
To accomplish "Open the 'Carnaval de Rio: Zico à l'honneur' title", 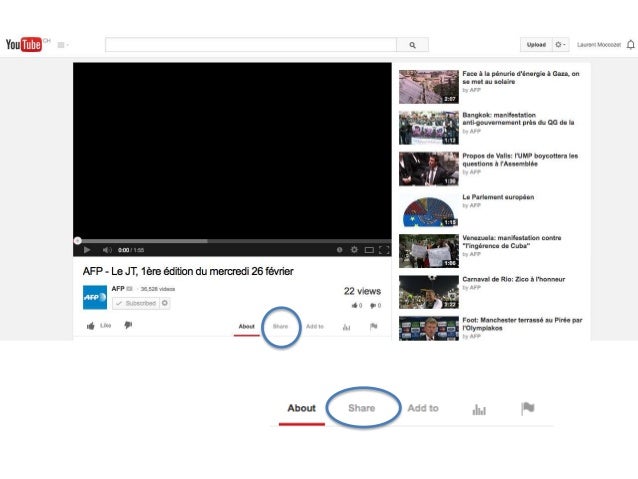I will tap(513, 279).
